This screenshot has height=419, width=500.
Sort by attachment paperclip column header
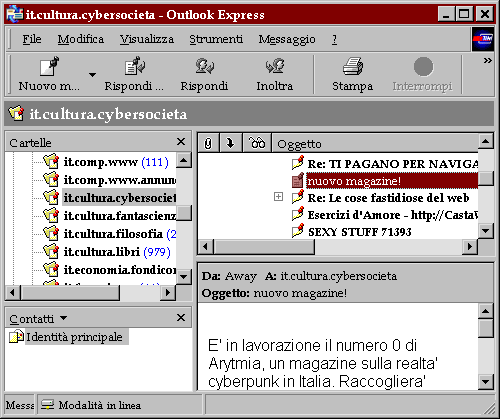coord(208,143)
